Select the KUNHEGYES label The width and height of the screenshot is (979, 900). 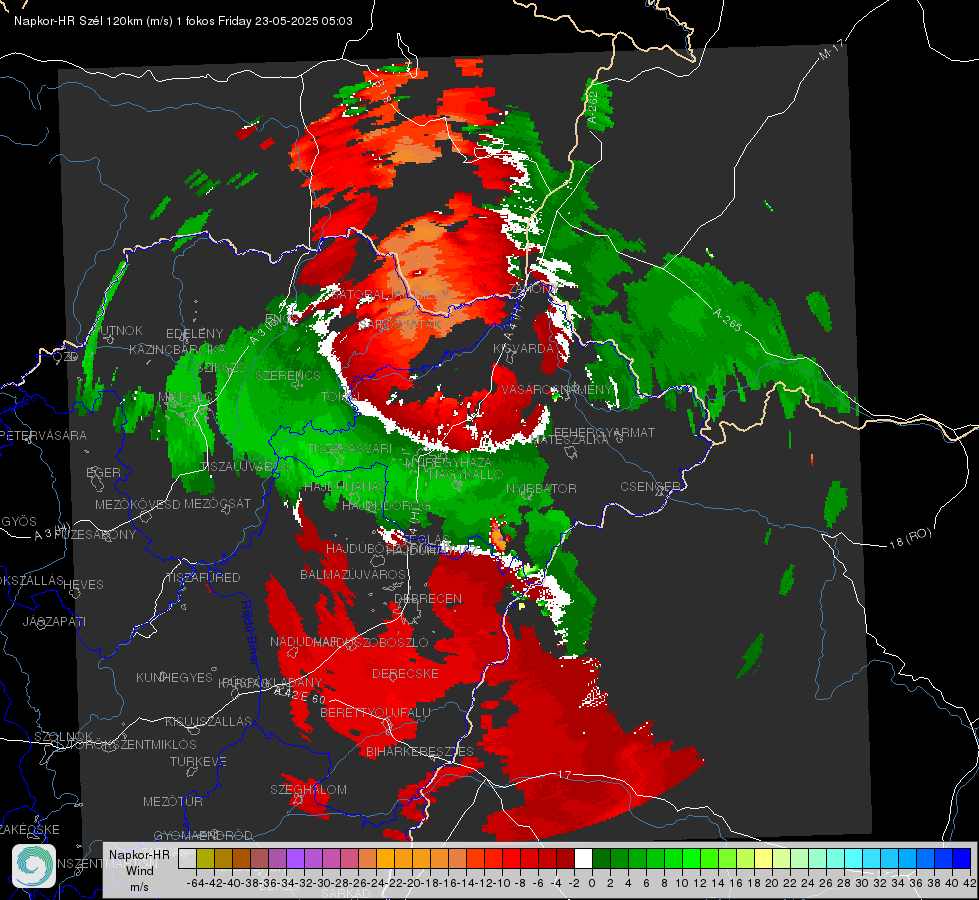tap(174, 678)
